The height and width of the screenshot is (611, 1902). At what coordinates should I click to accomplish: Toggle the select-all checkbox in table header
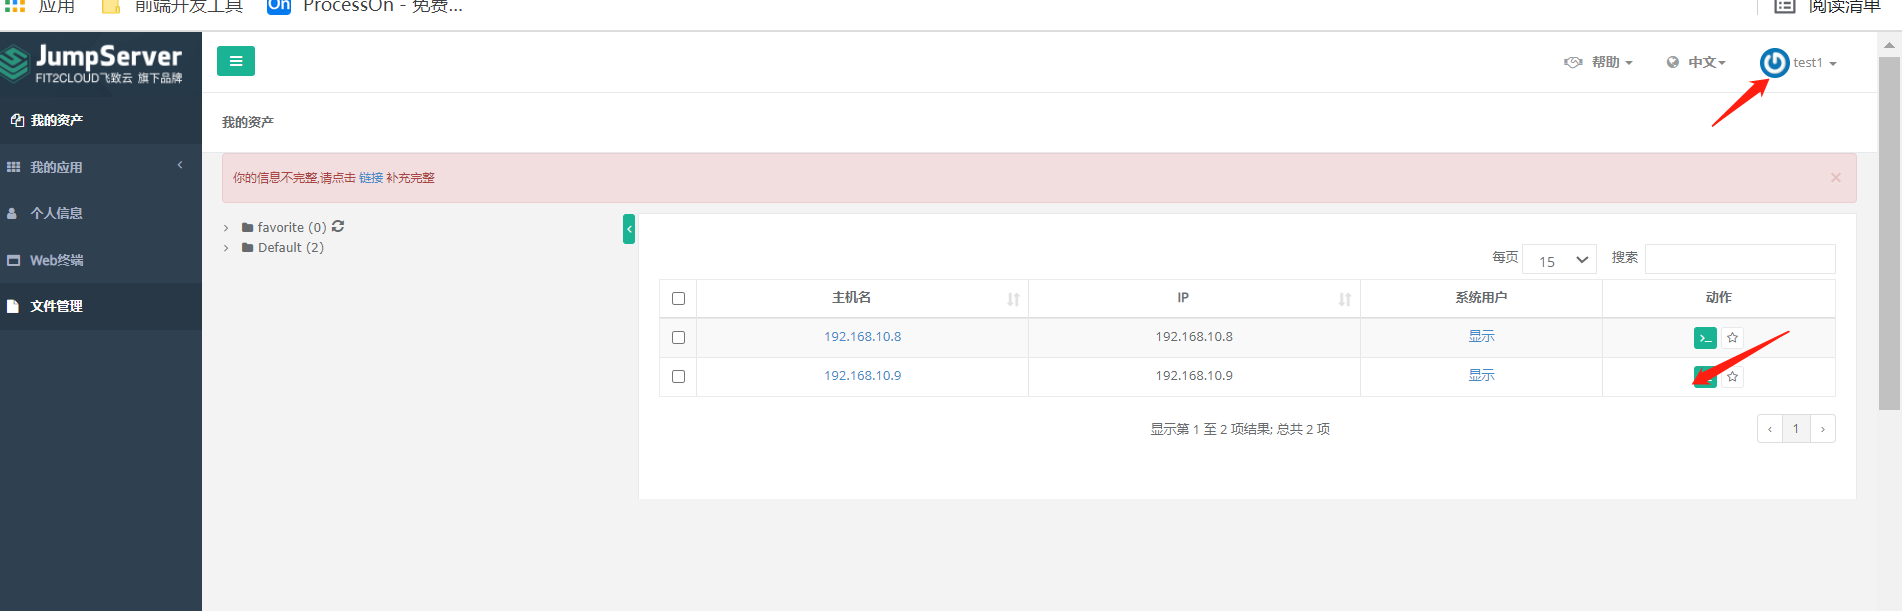click(x=679, y=299)
